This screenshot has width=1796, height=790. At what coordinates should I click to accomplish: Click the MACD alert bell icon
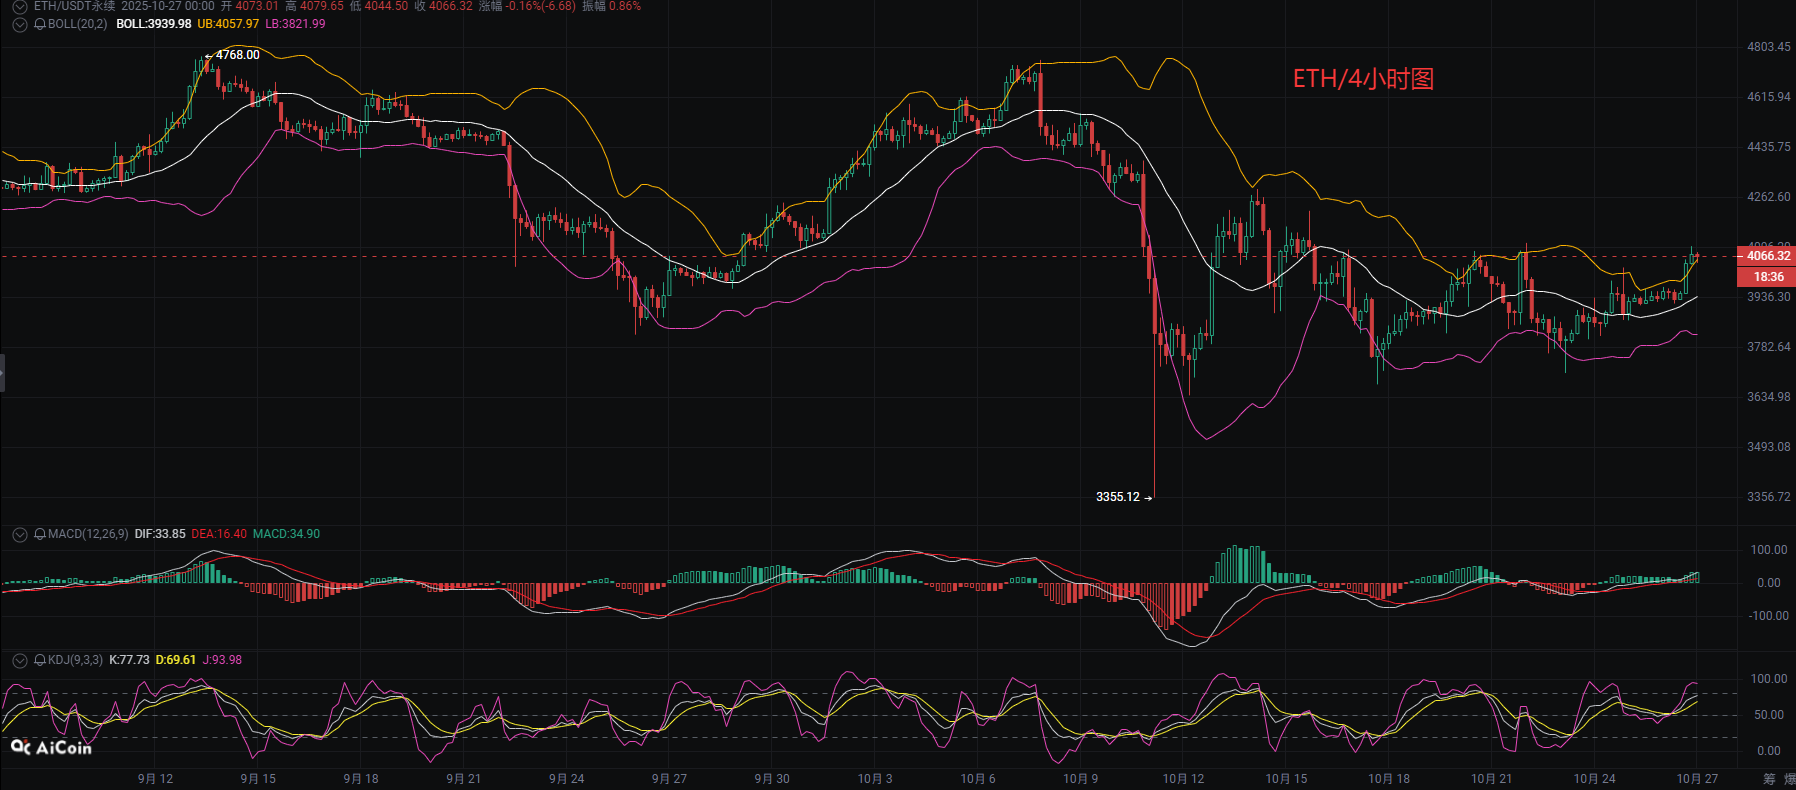pyautogui.click(x=40, y=535)
